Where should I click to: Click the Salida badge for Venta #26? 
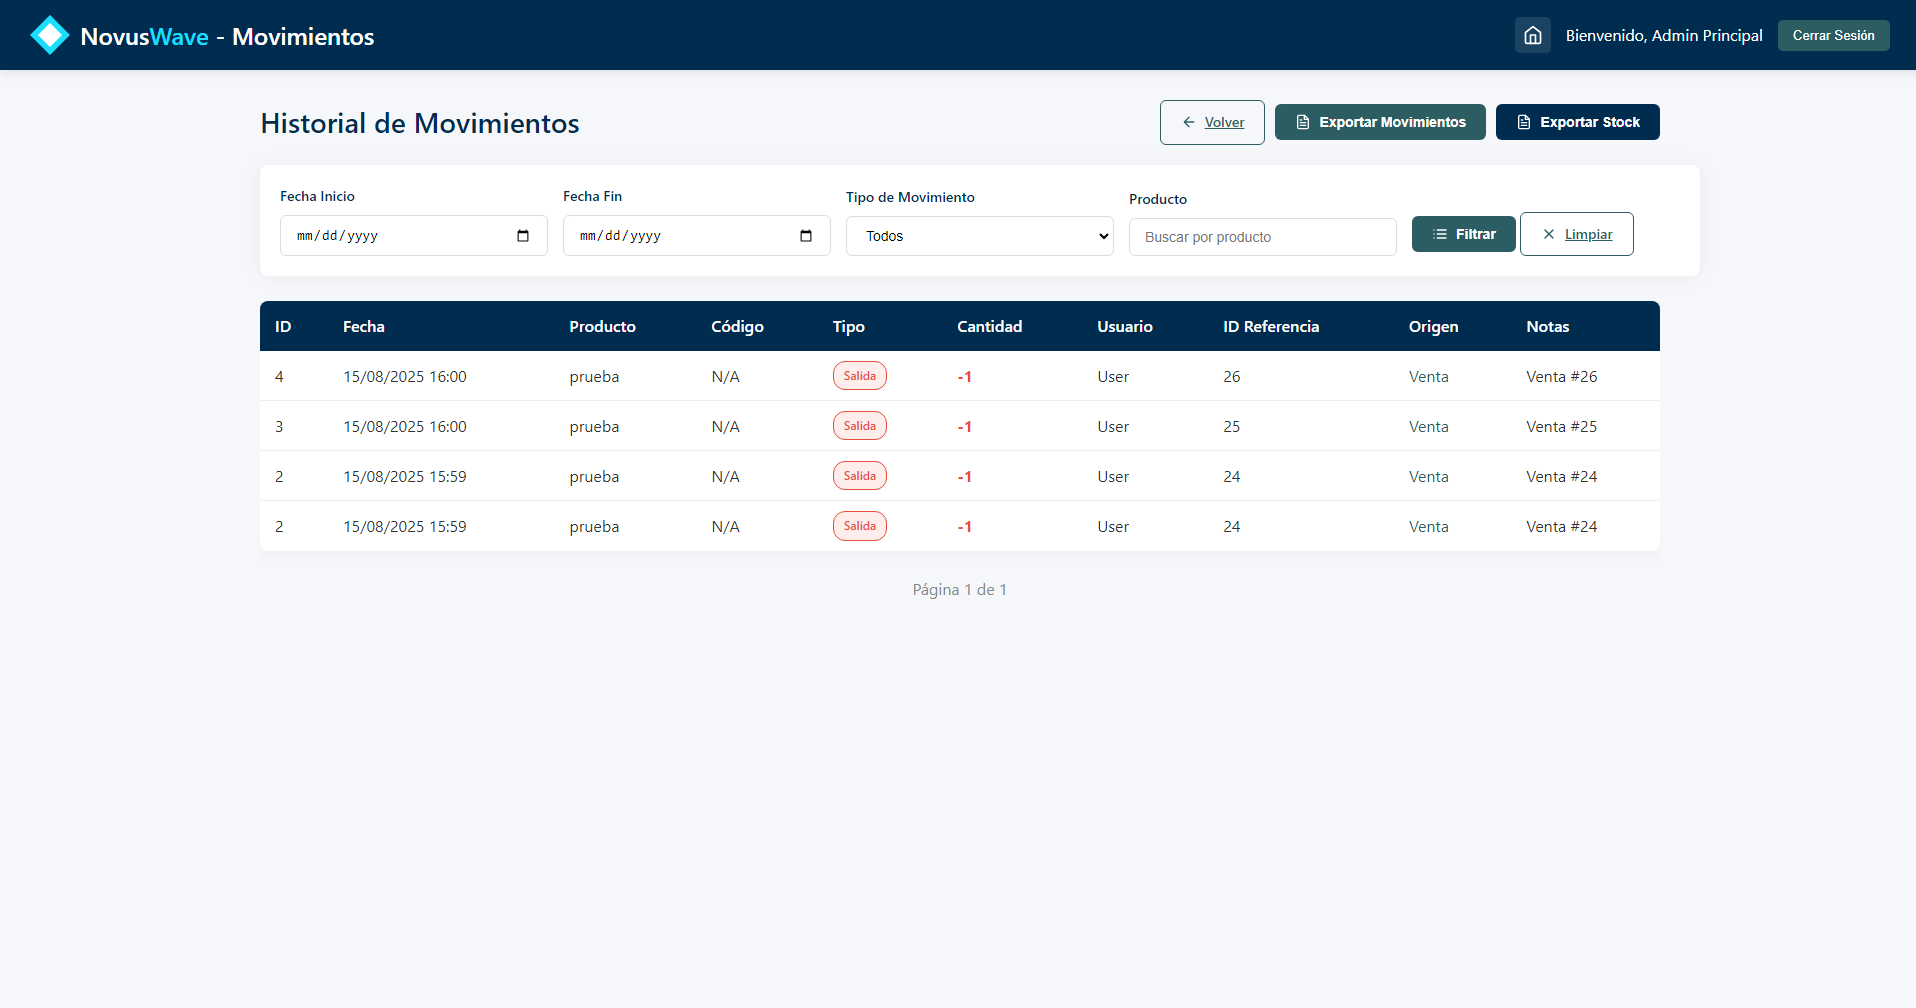[x=859, y=376]
